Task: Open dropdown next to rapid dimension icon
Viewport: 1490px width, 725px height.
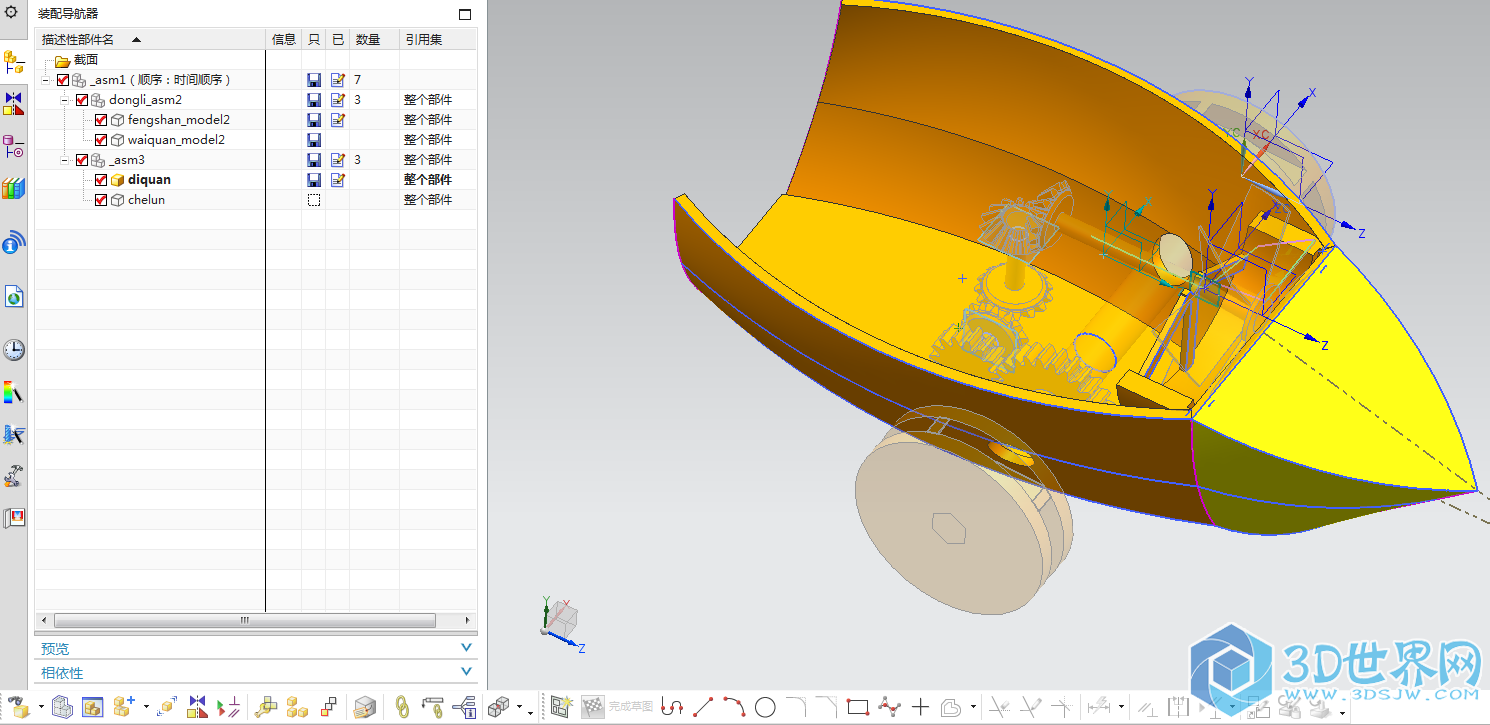Action: pyautogui.click(x=1121, y=707)
